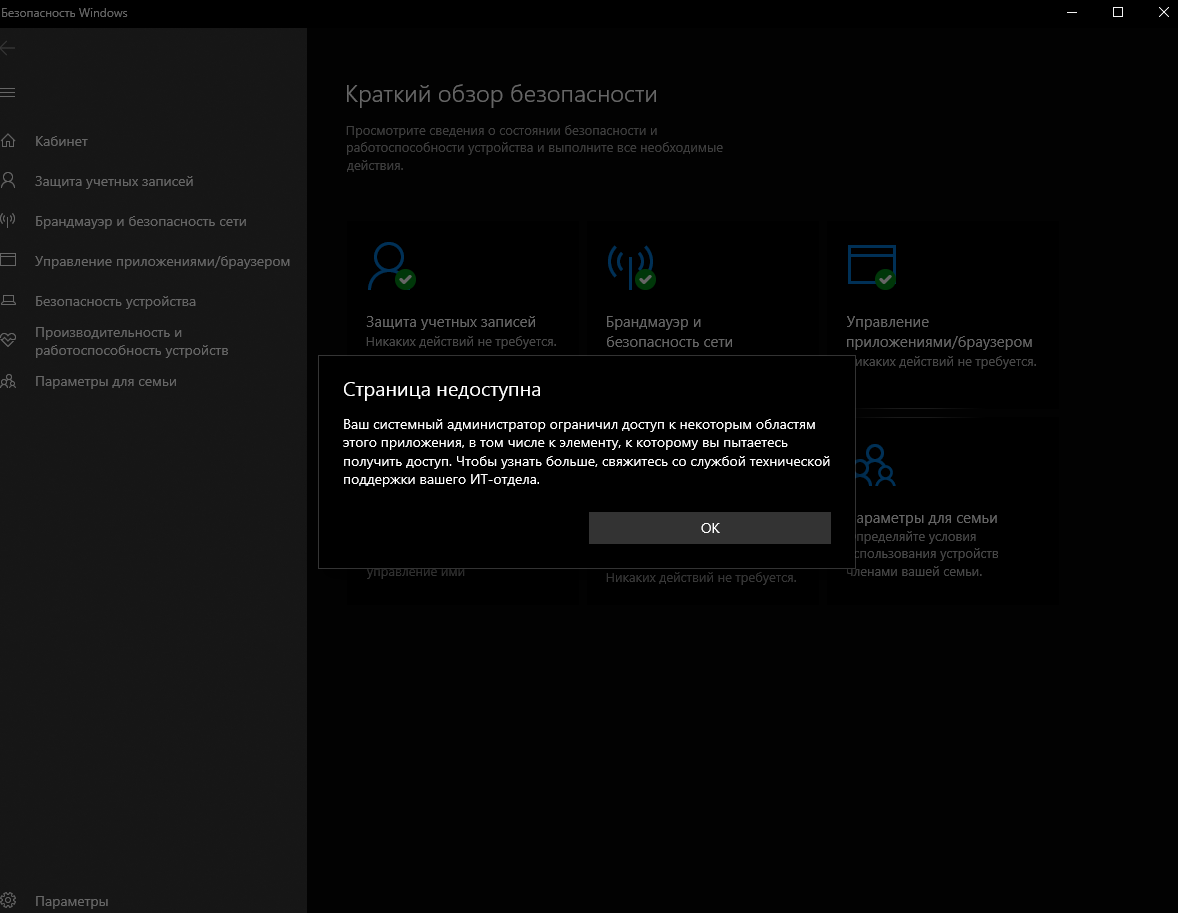The height and width of the screenshot is (913, 1178).
Task: Click the heart device health icon
Action: pos(8,340)
